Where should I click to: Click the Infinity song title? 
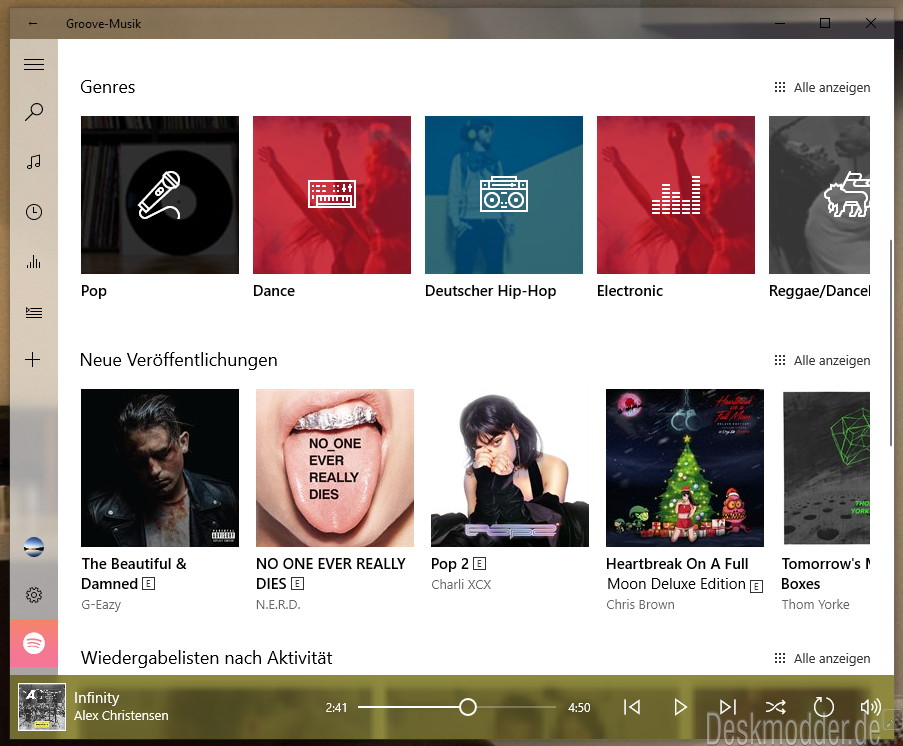(96, 698)
